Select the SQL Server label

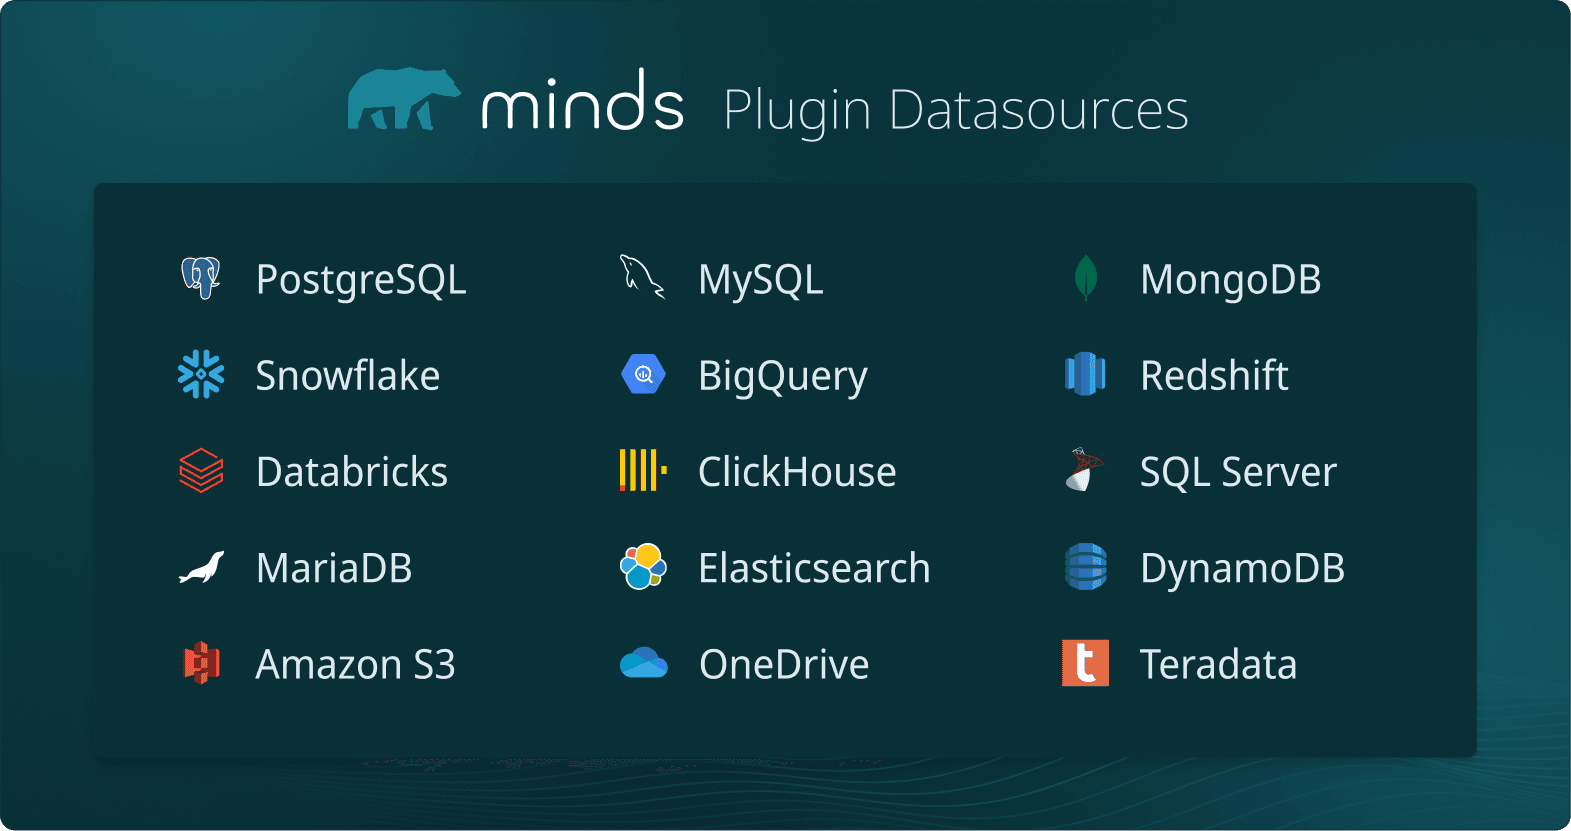(x=1238, y=472)
